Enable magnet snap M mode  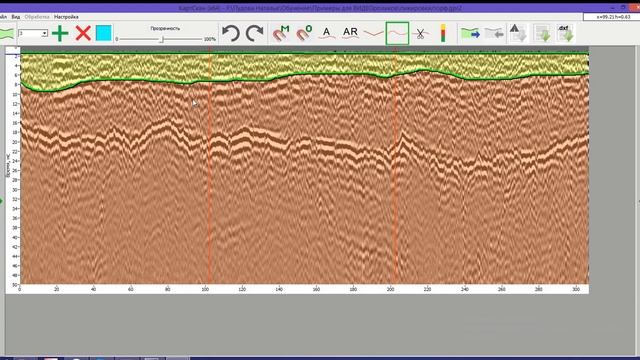click(281, 33)
